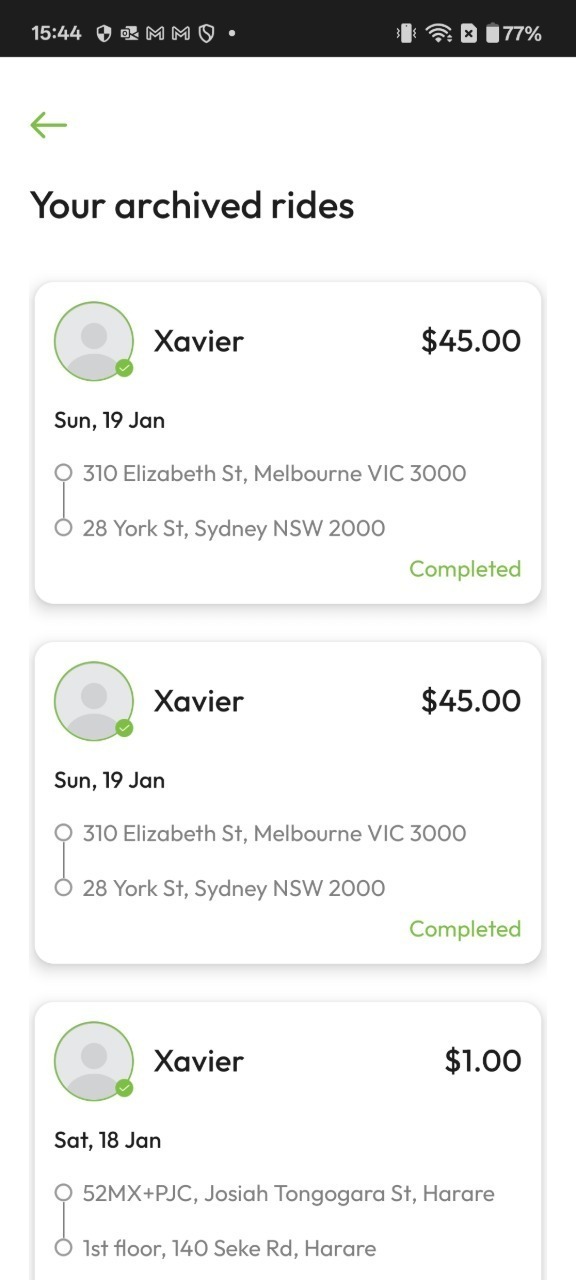Tap the $1.00 fare amount
Screen dimensions: 576x1280
click(483, 1061)
